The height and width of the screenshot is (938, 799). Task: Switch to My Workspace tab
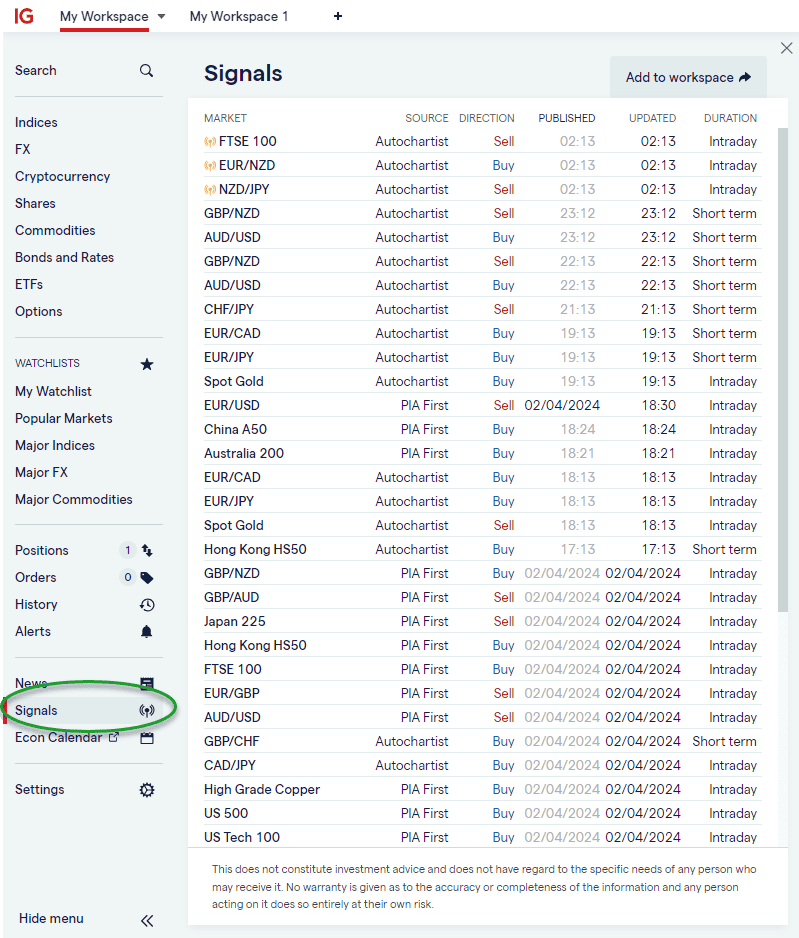click(104, 17)
